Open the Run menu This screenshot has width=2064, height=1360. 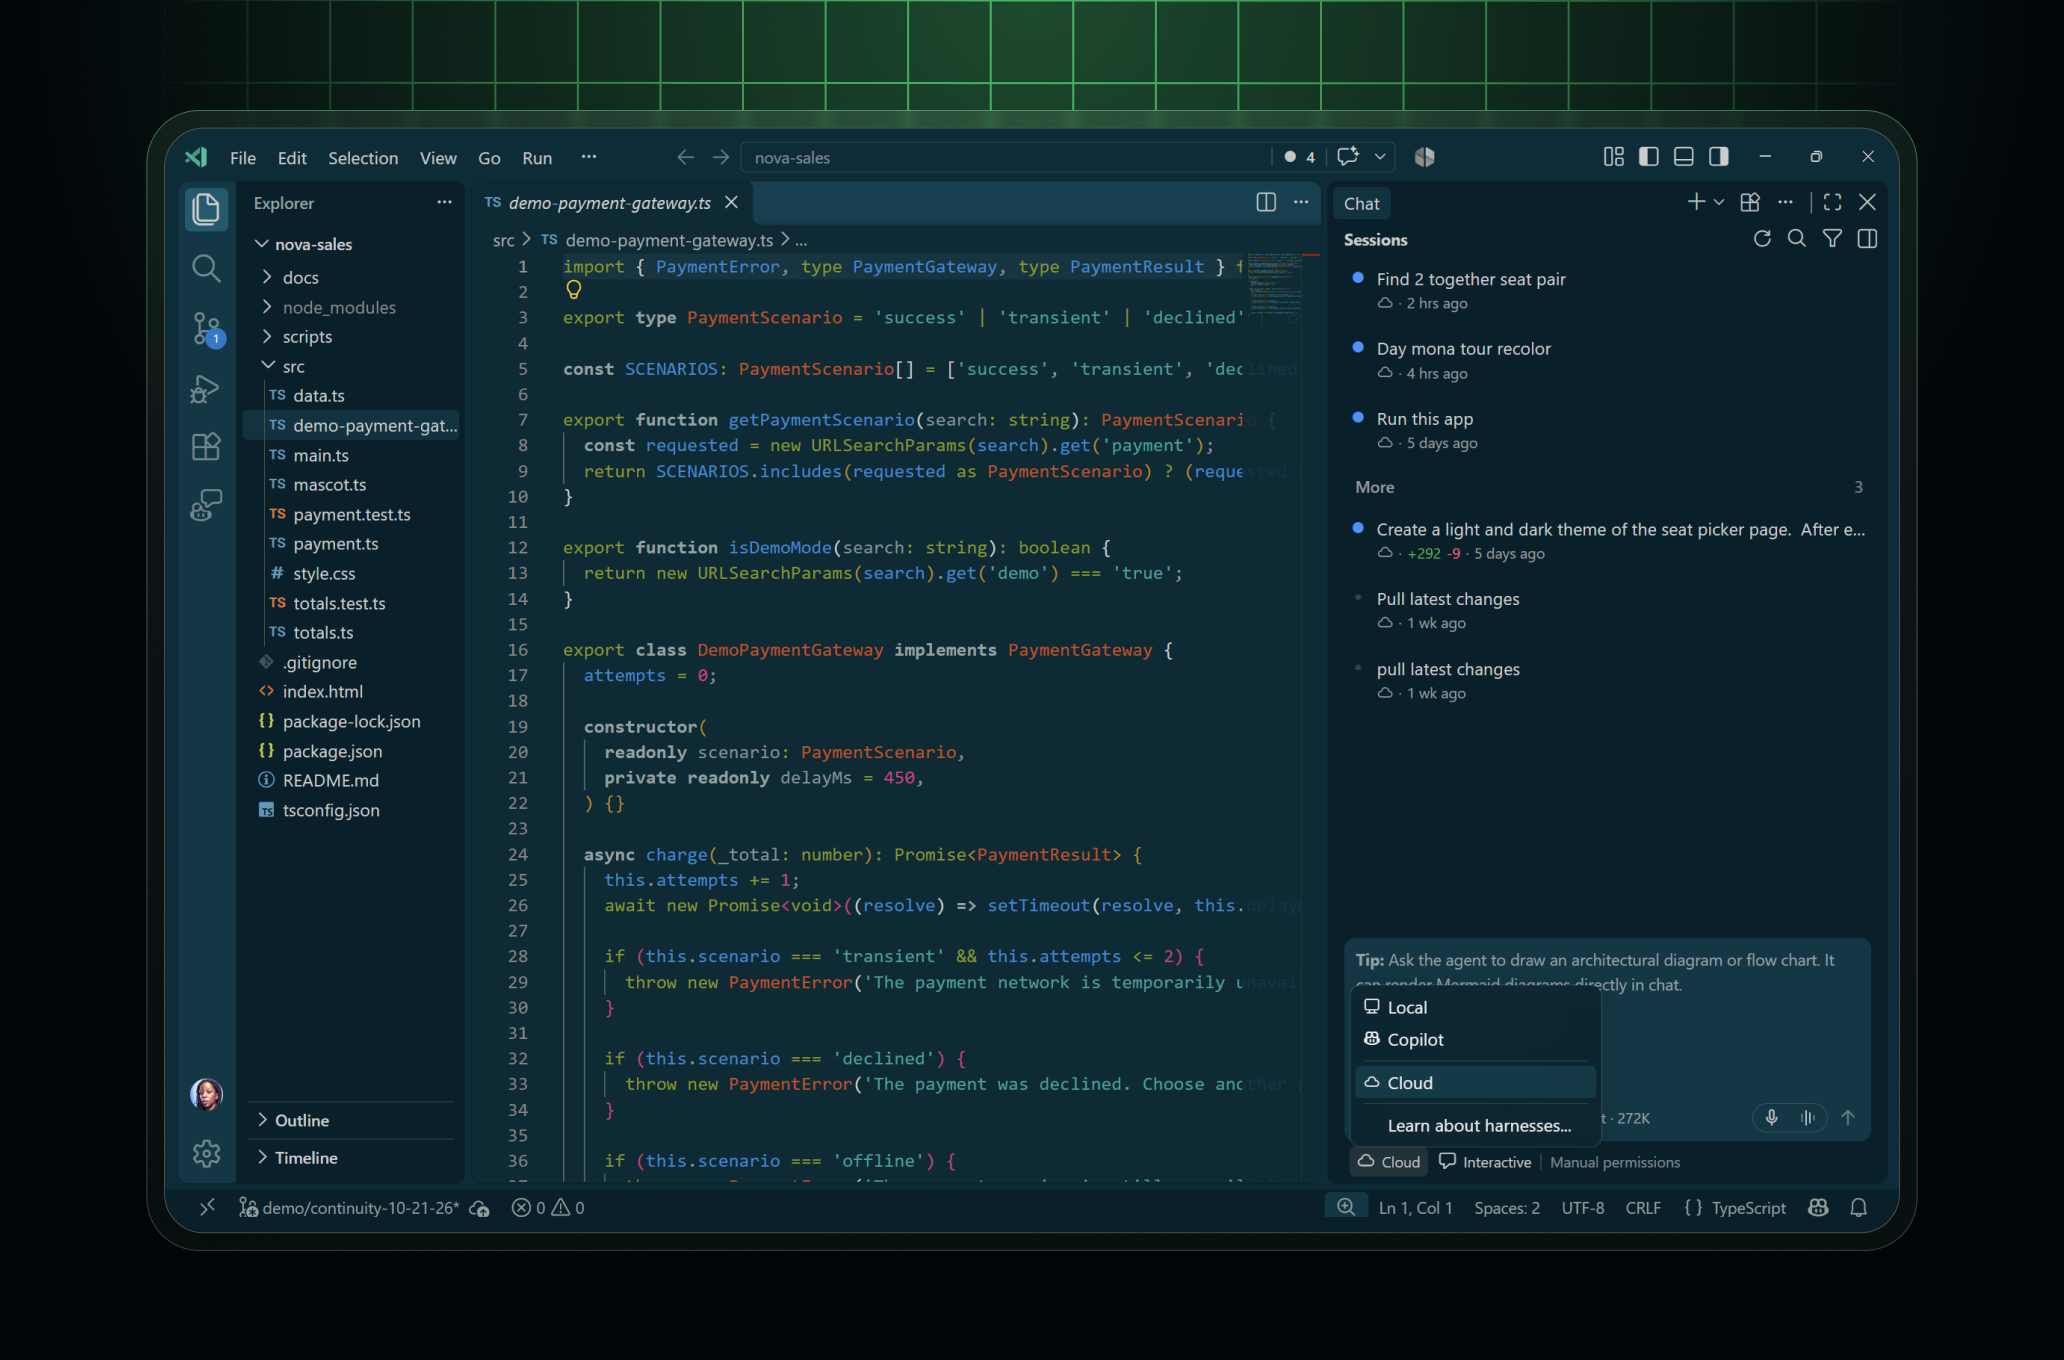tap(537, 158)
